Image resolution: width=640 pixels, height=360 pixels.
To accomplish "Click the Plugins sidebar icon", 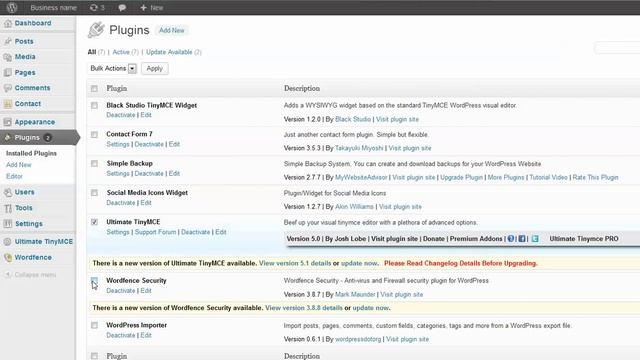I will (x=8, y=138).
